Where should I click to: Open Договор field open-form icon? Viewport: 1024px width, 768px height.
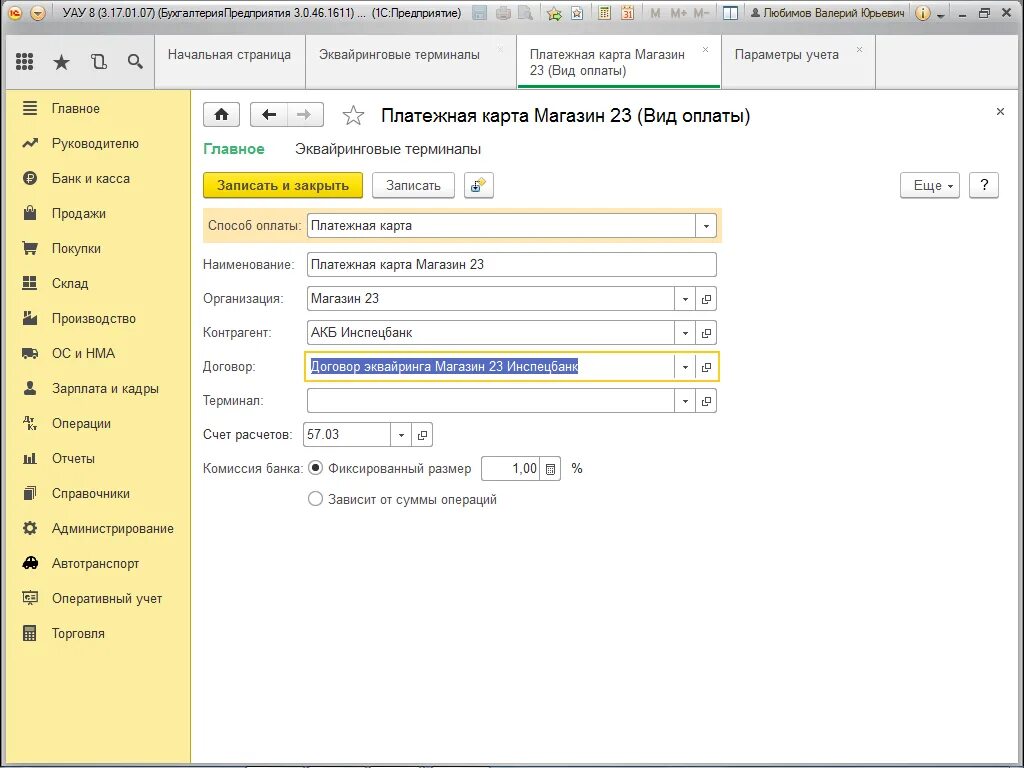[x=706, y=367]
